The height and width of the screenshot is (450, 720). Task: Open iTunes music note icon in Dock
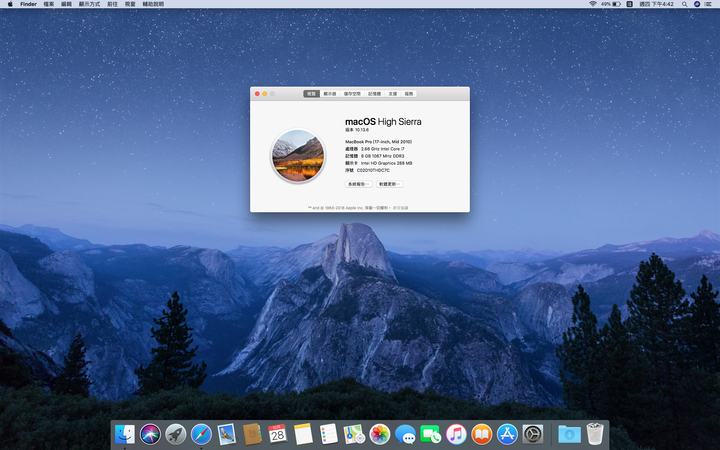(456, 434)
